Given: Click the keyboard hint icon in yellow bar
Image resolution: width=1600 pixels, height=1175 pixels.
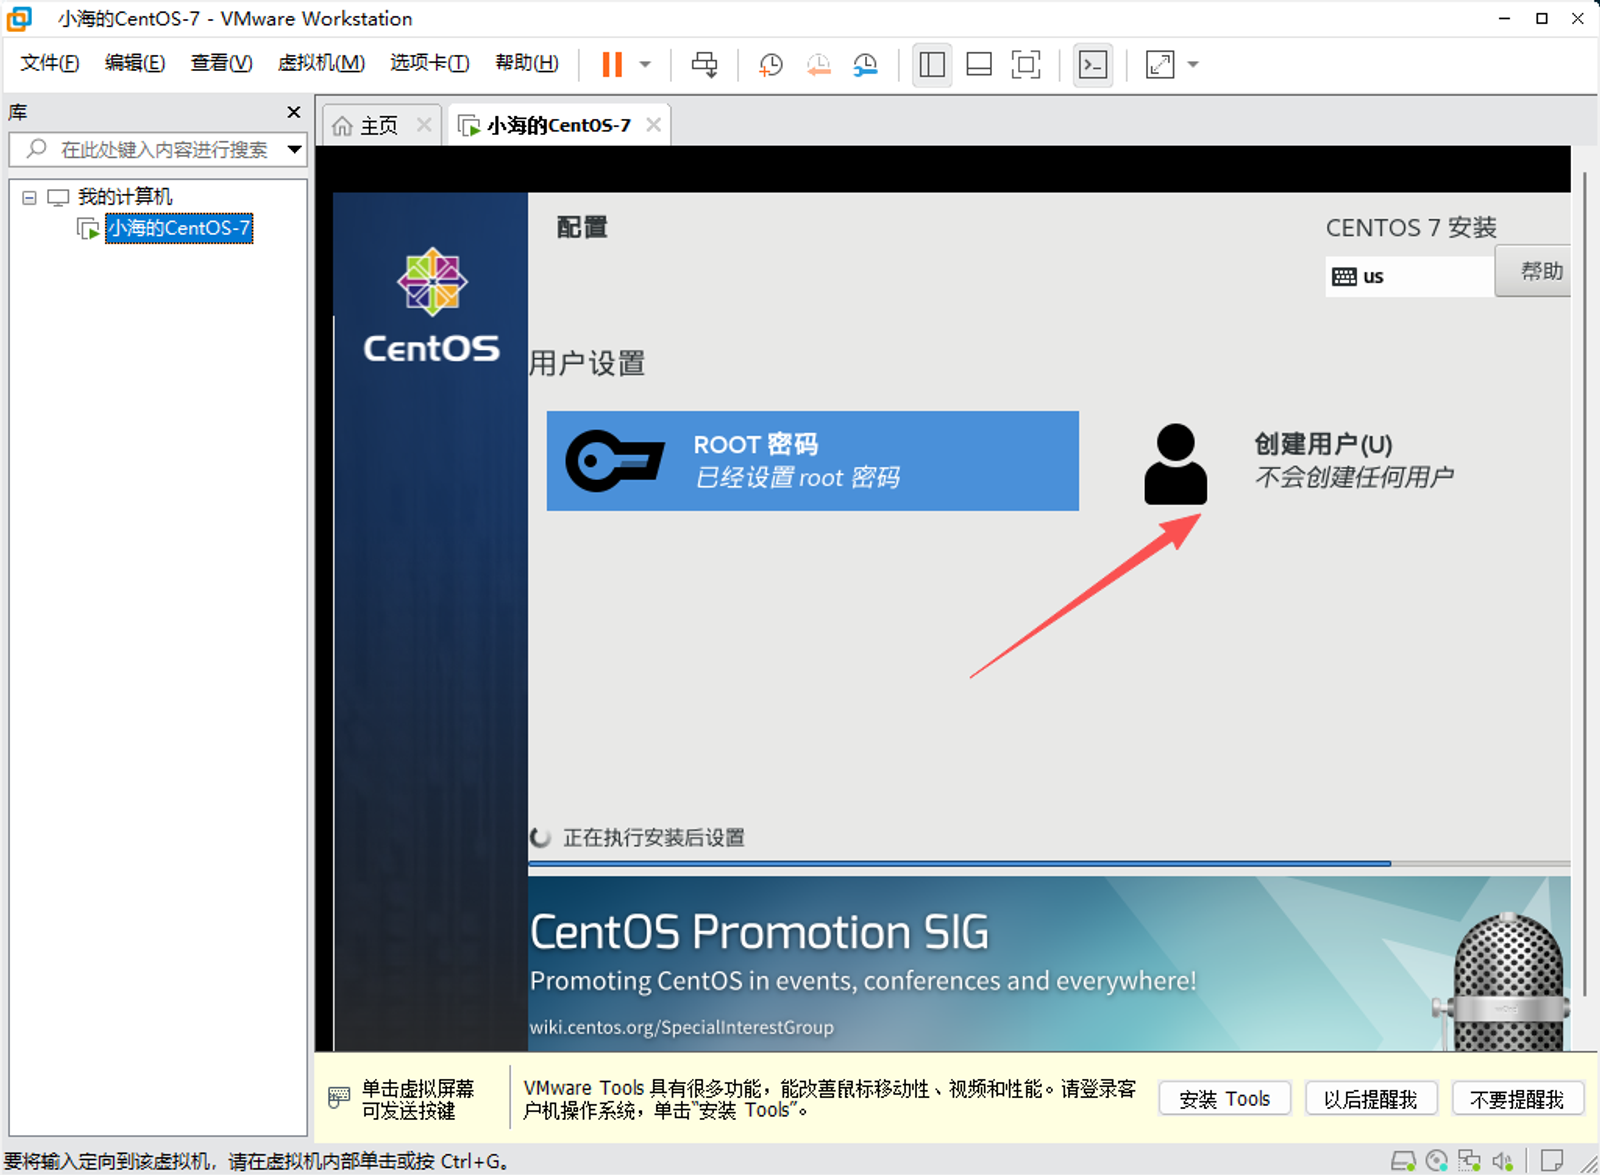Looking at the screenshot, I should (x=339, y=1098).
